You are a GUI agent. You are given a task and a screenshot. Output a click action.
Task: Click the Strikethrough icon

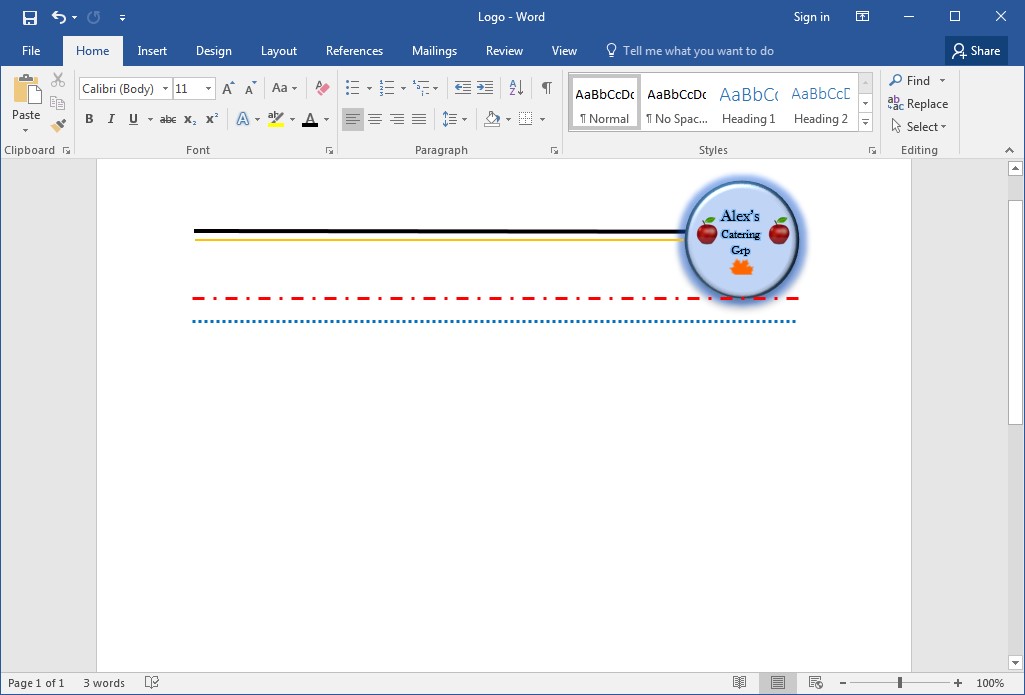(x=168, y=120)
